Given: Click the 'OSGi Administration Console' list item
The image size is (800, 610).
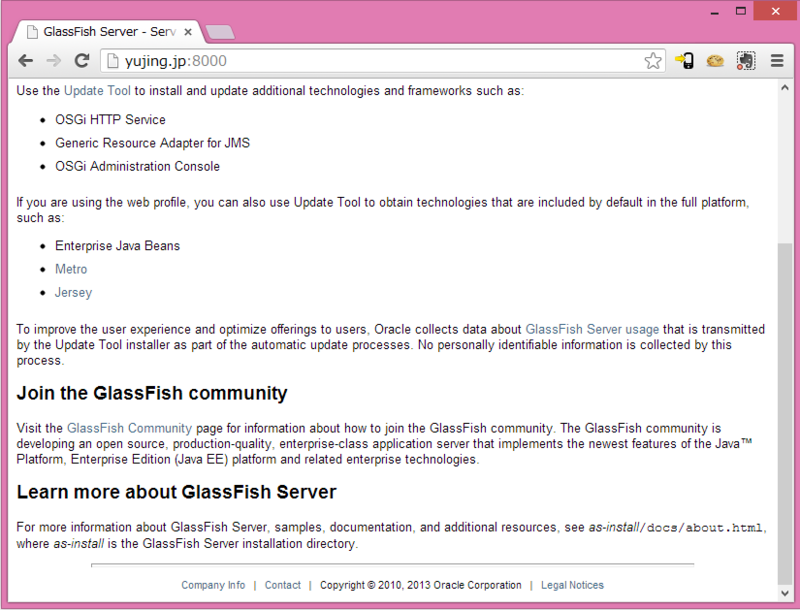Looking at the screenshot, I should 137,167.
